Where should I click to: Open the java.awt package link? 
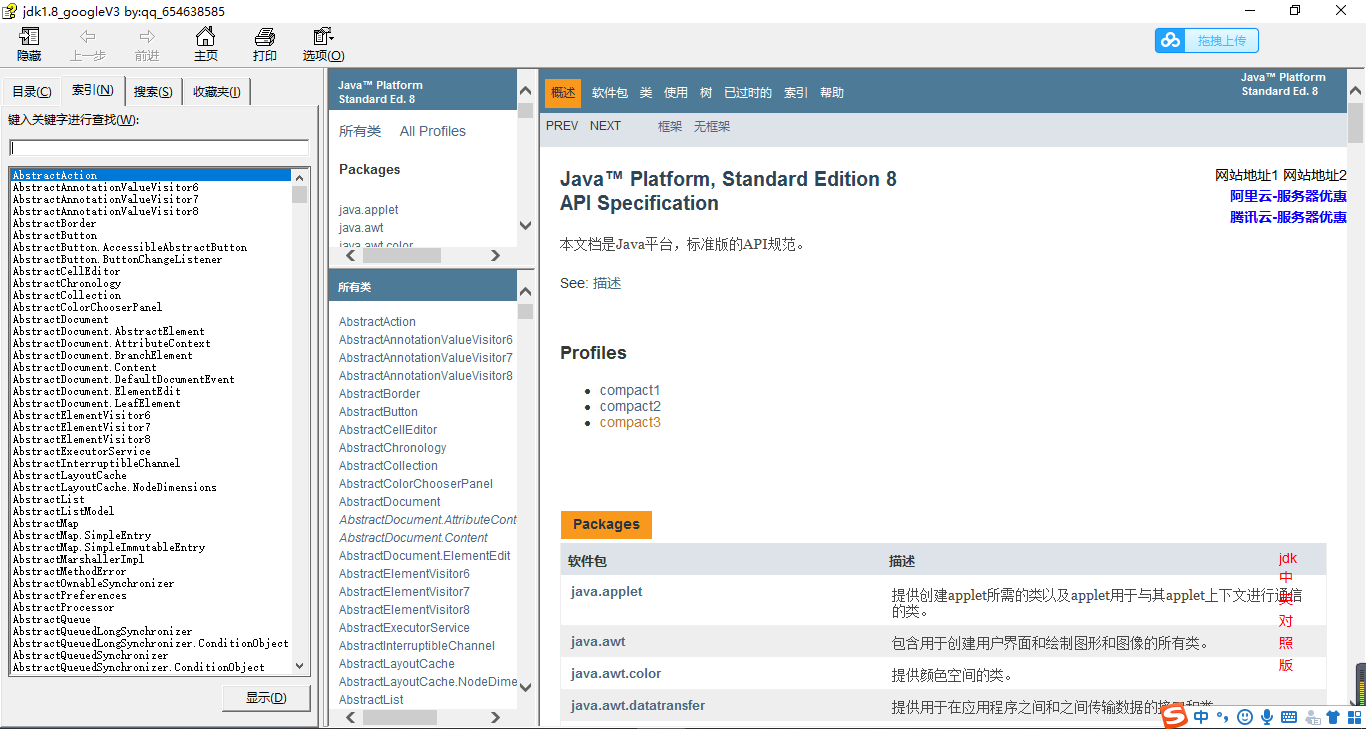click(598, 641)
